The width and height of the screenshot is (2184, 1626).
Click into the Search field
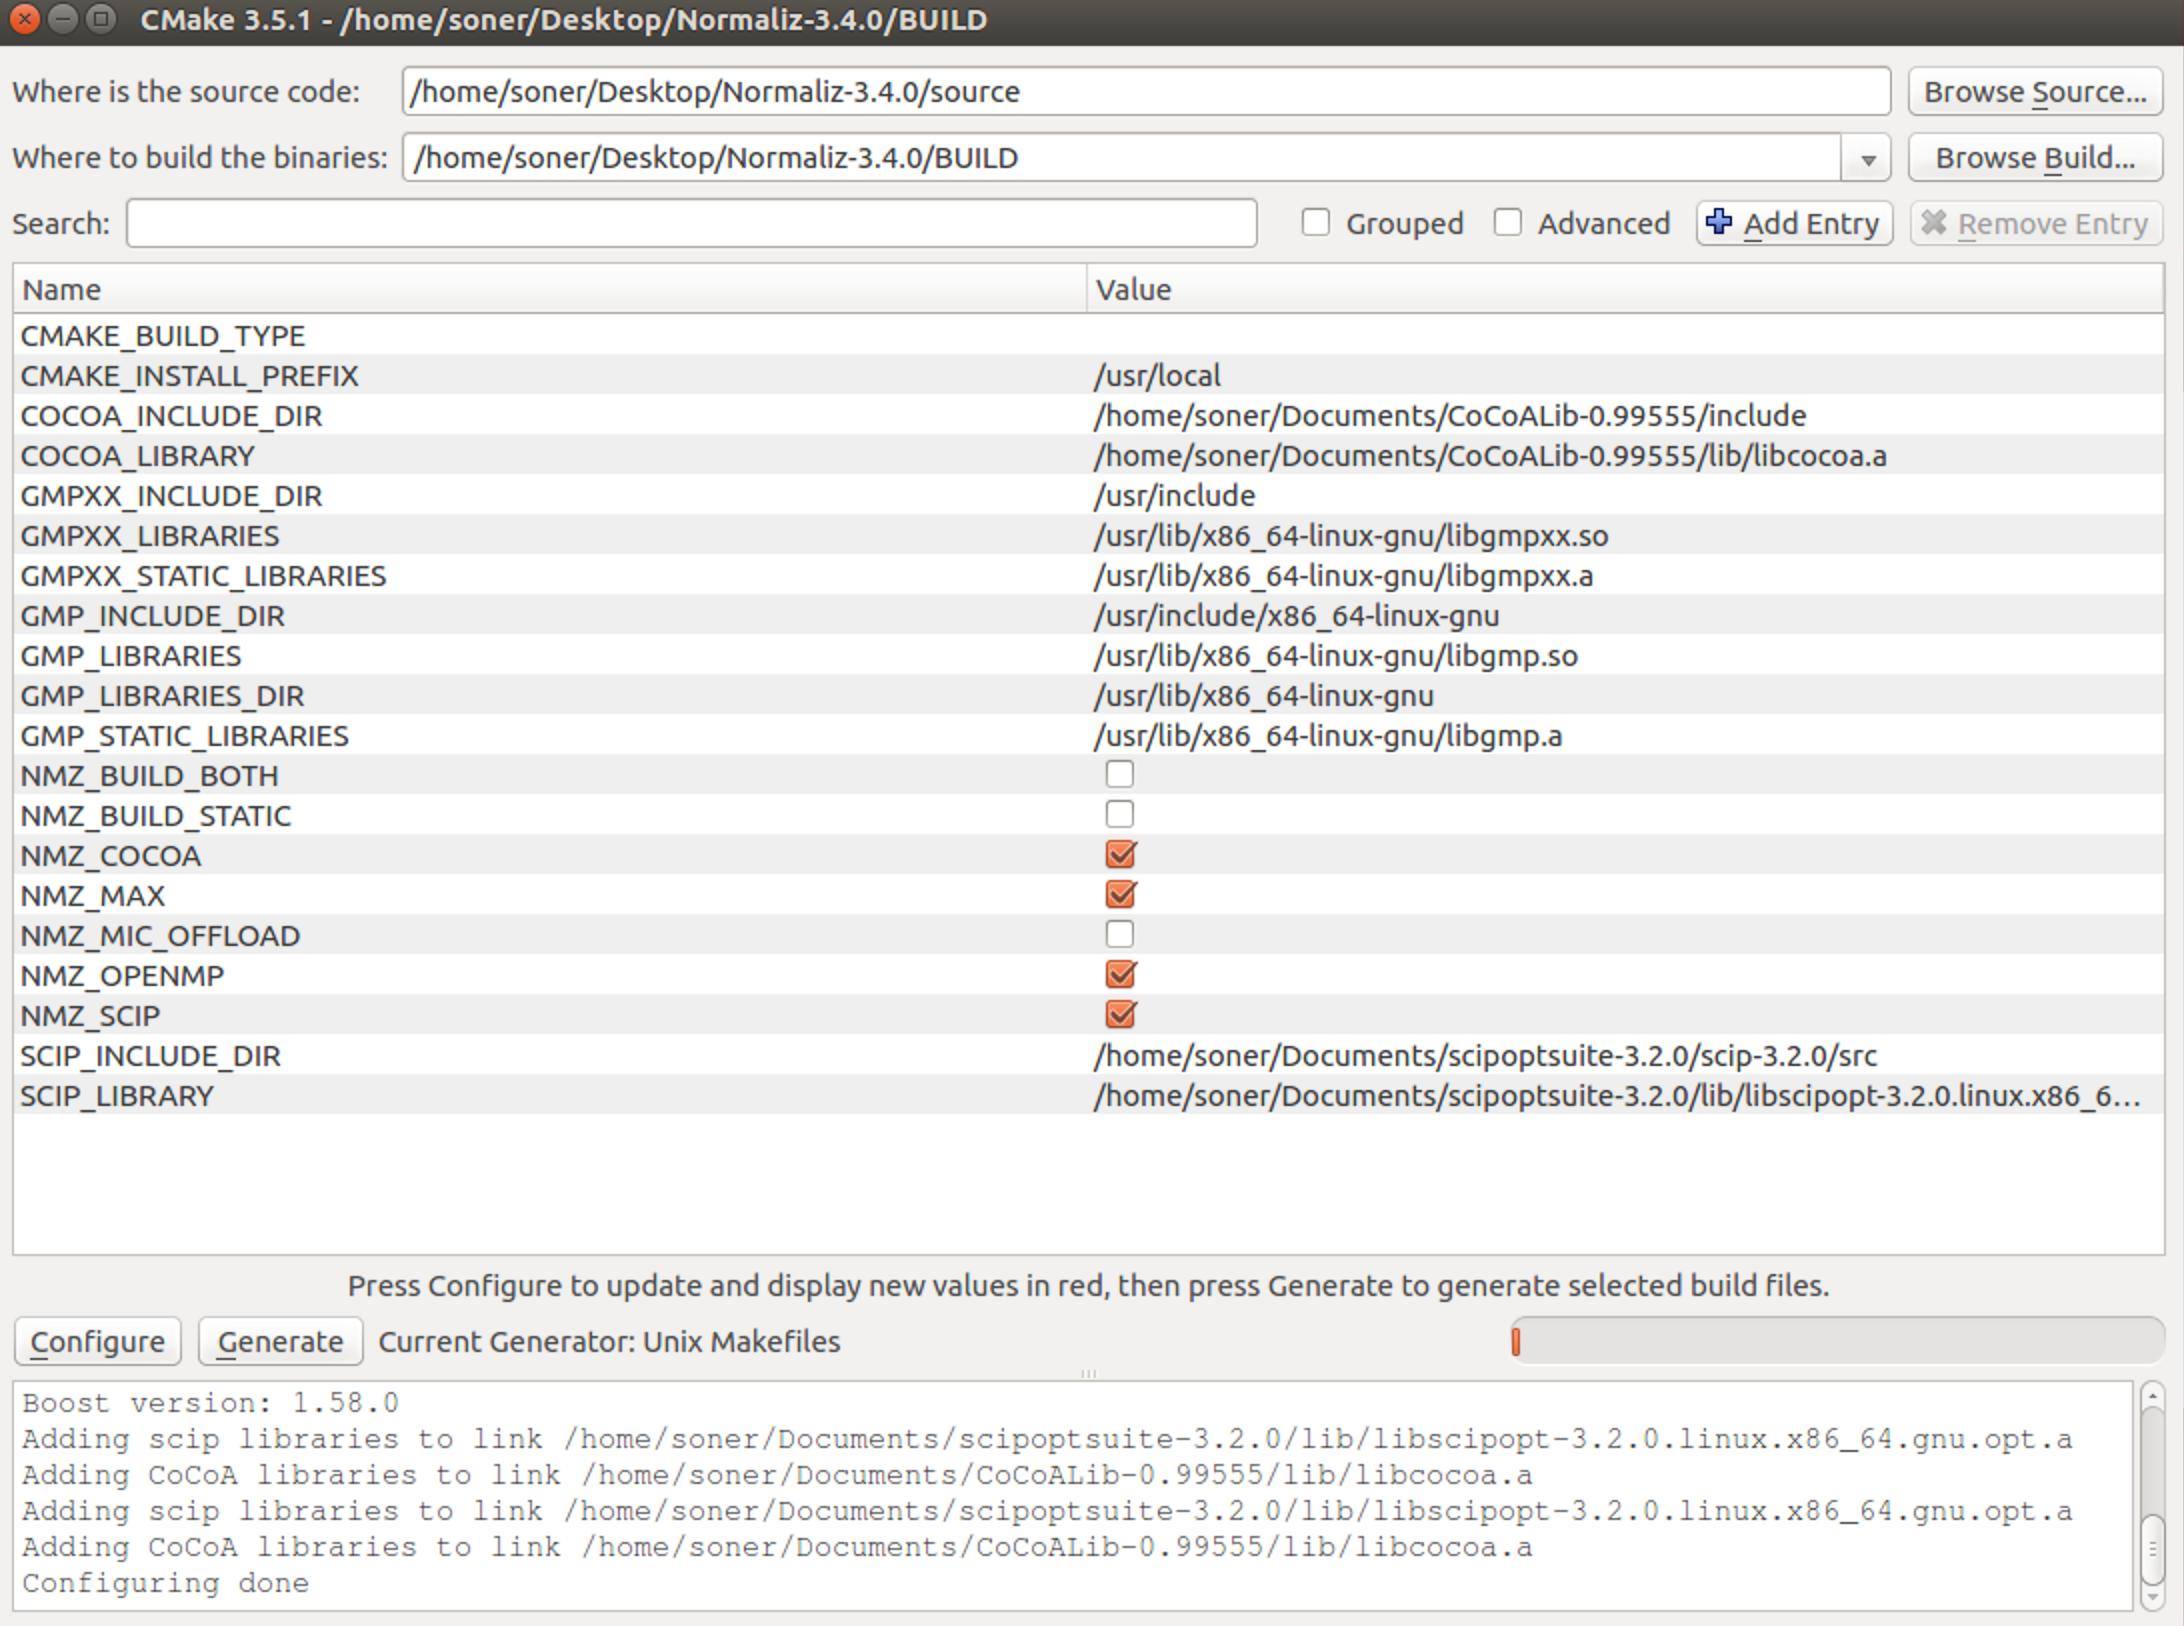pyautogui.click(x=690, y=223)
